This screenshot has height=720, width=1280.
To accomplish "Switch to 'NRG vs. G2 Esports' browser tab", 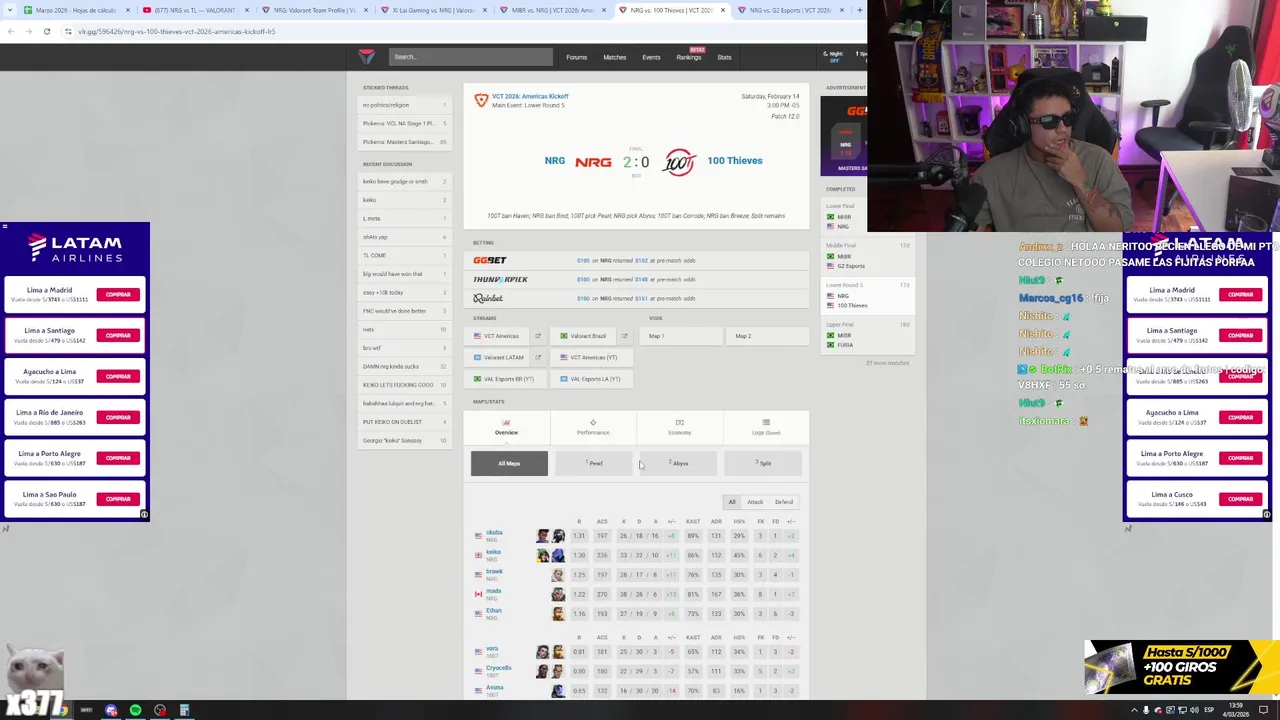I will pos(791,10).
